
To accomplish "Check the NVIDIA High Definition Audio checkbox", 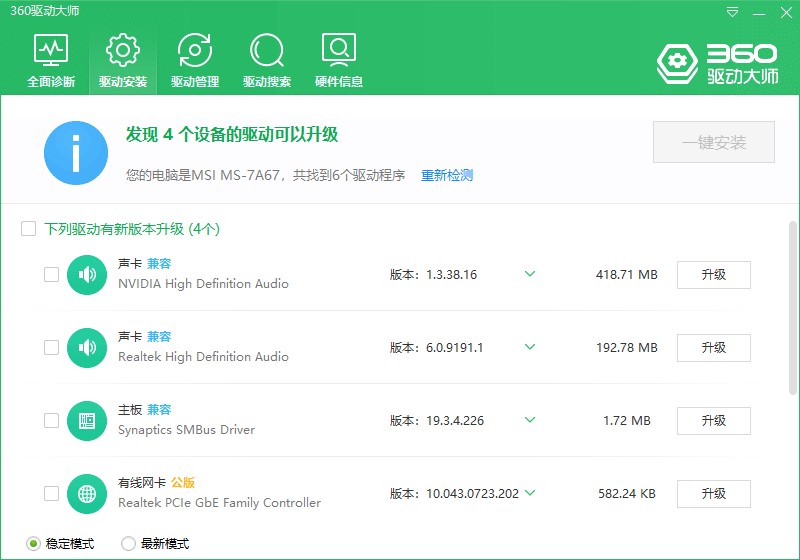I will pos(52,274).
